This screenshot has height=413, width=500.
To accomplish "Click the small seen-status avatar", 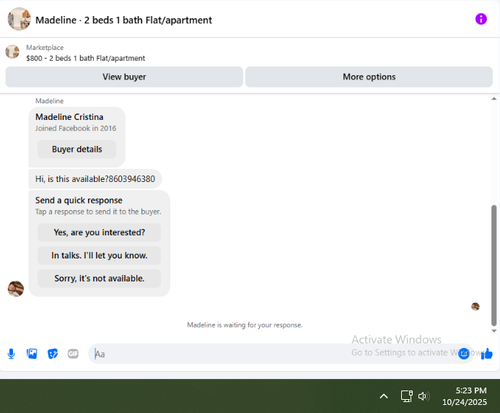I will point(475,307).
